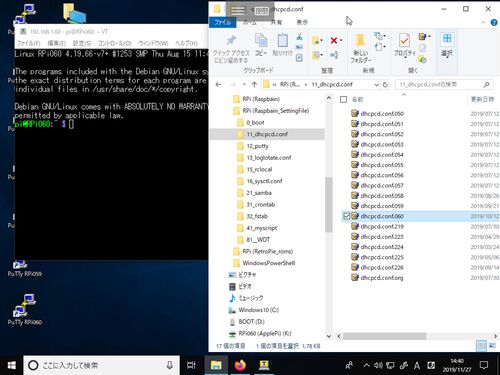
Task: Click the volume icon in system tray
Action: [x=378, y=365]
